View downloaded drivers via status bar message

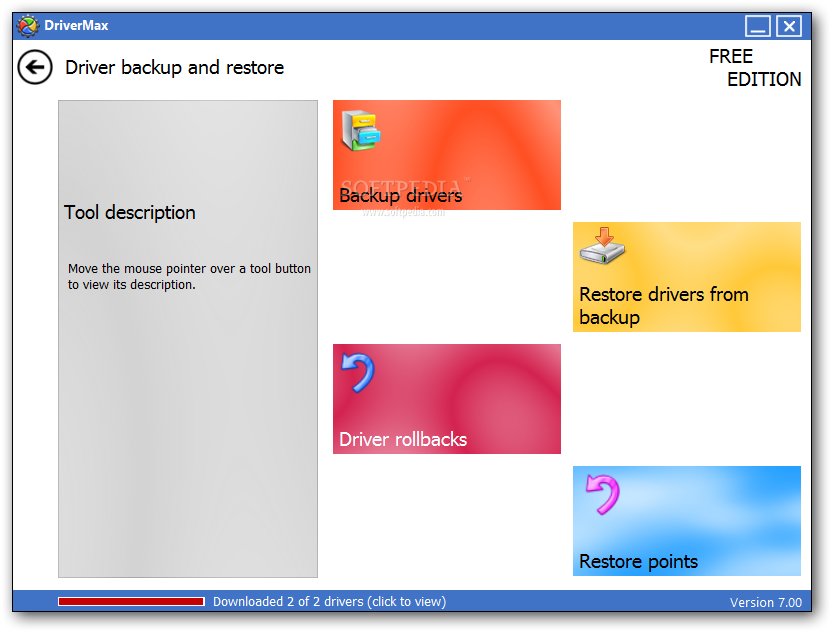330,602
